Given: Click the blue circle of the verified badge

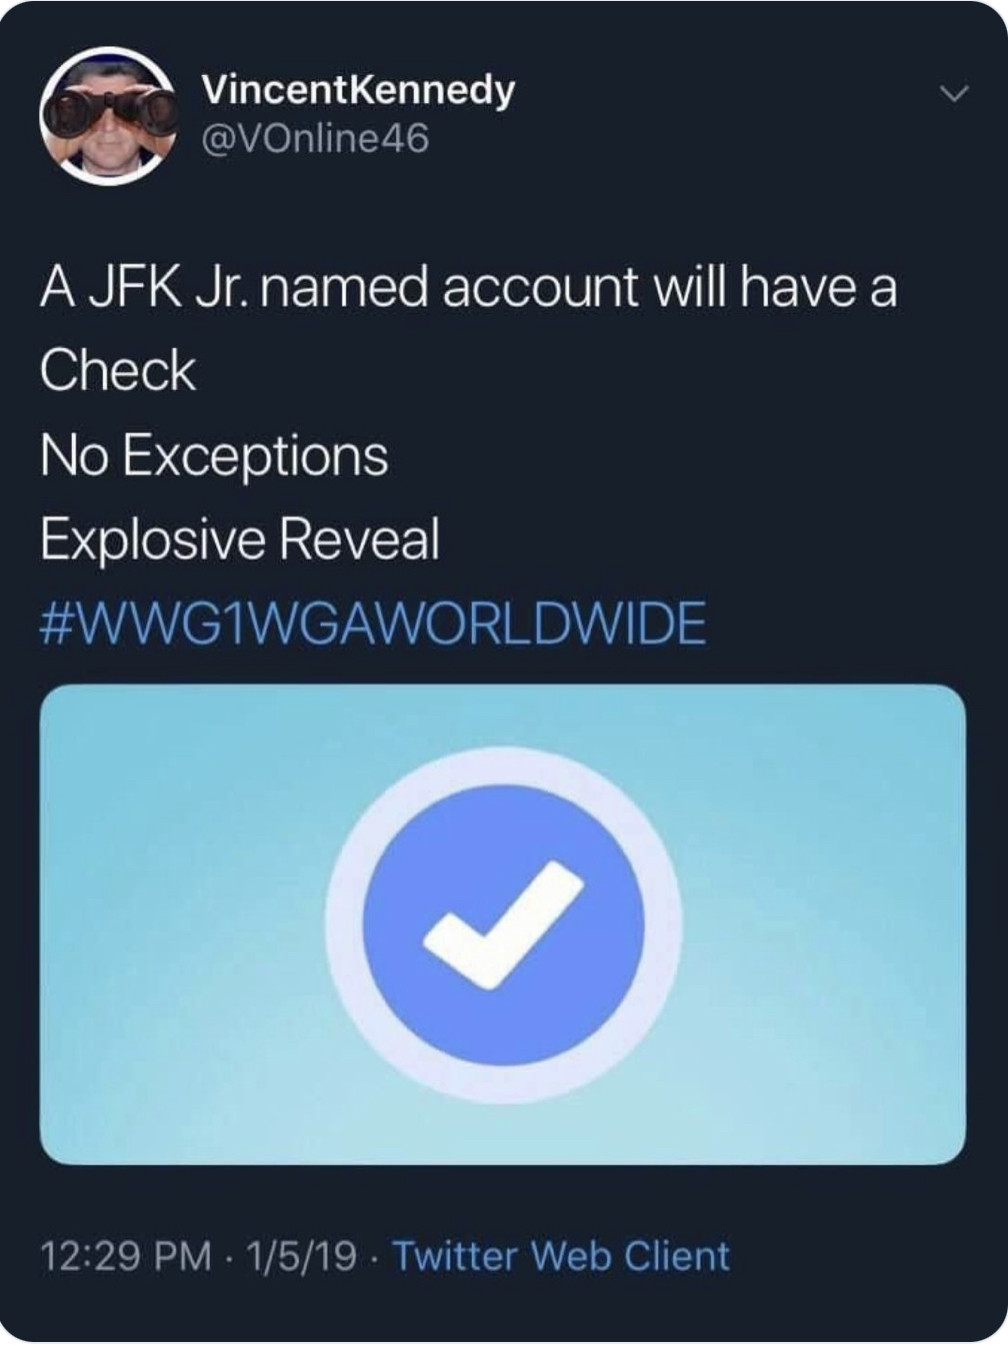Looking at the screenshot, I should click(x=503, y=924).
